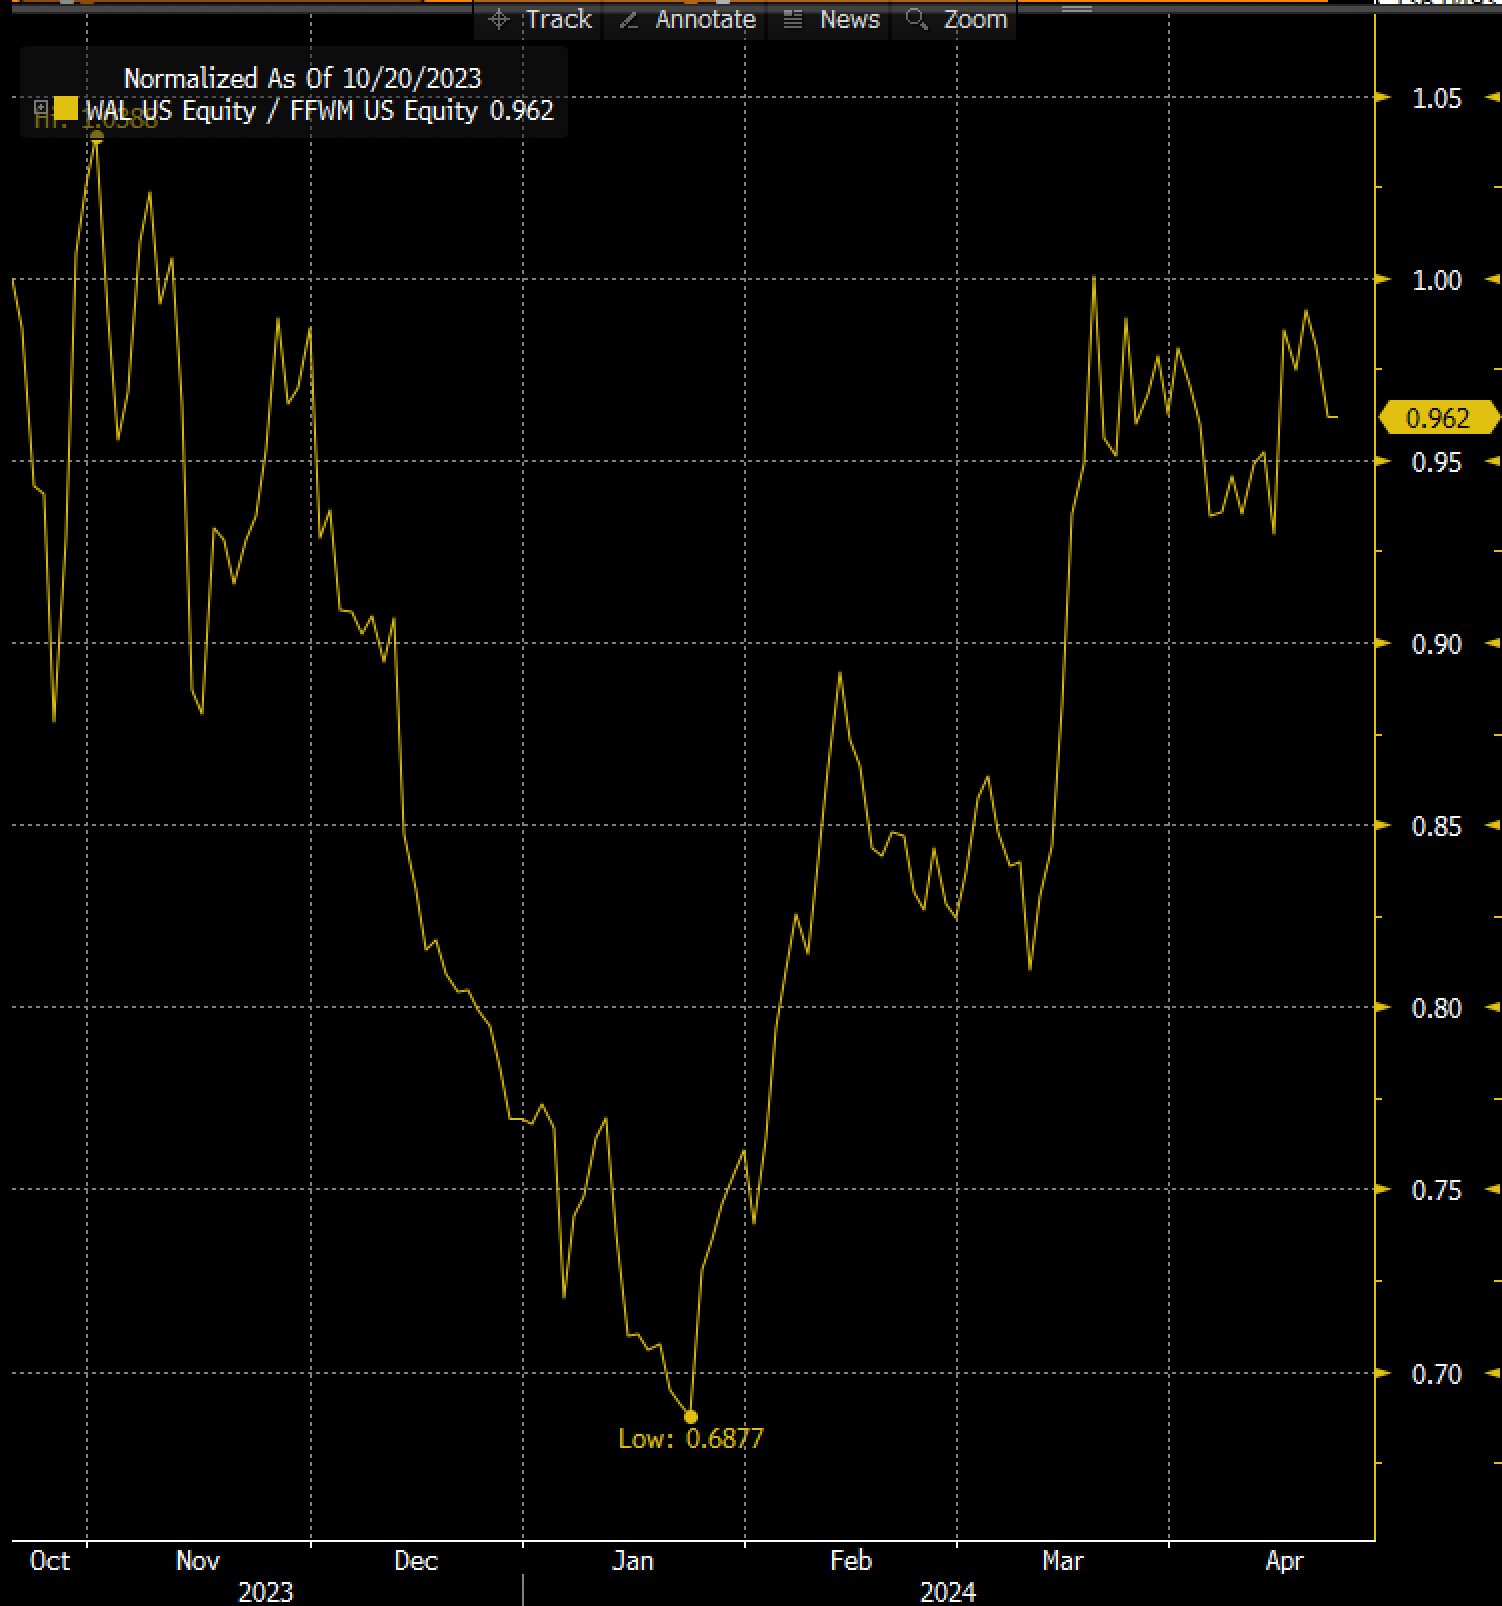The image size is (1502, 1606).
Task: Activate the Zoom tool
Action: pyautogui.click(x=975, y=20)
